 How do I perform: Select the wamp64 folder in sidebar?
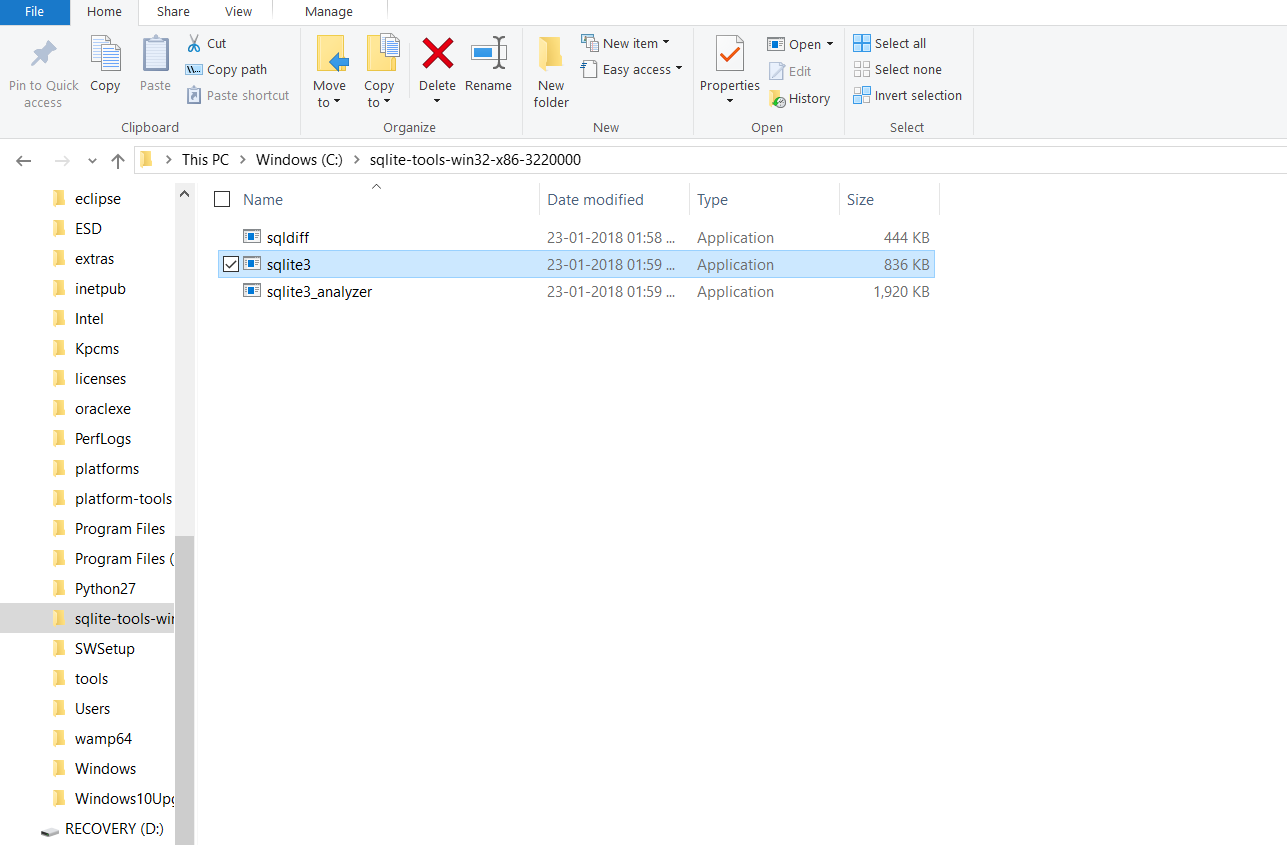coord(103,738)
